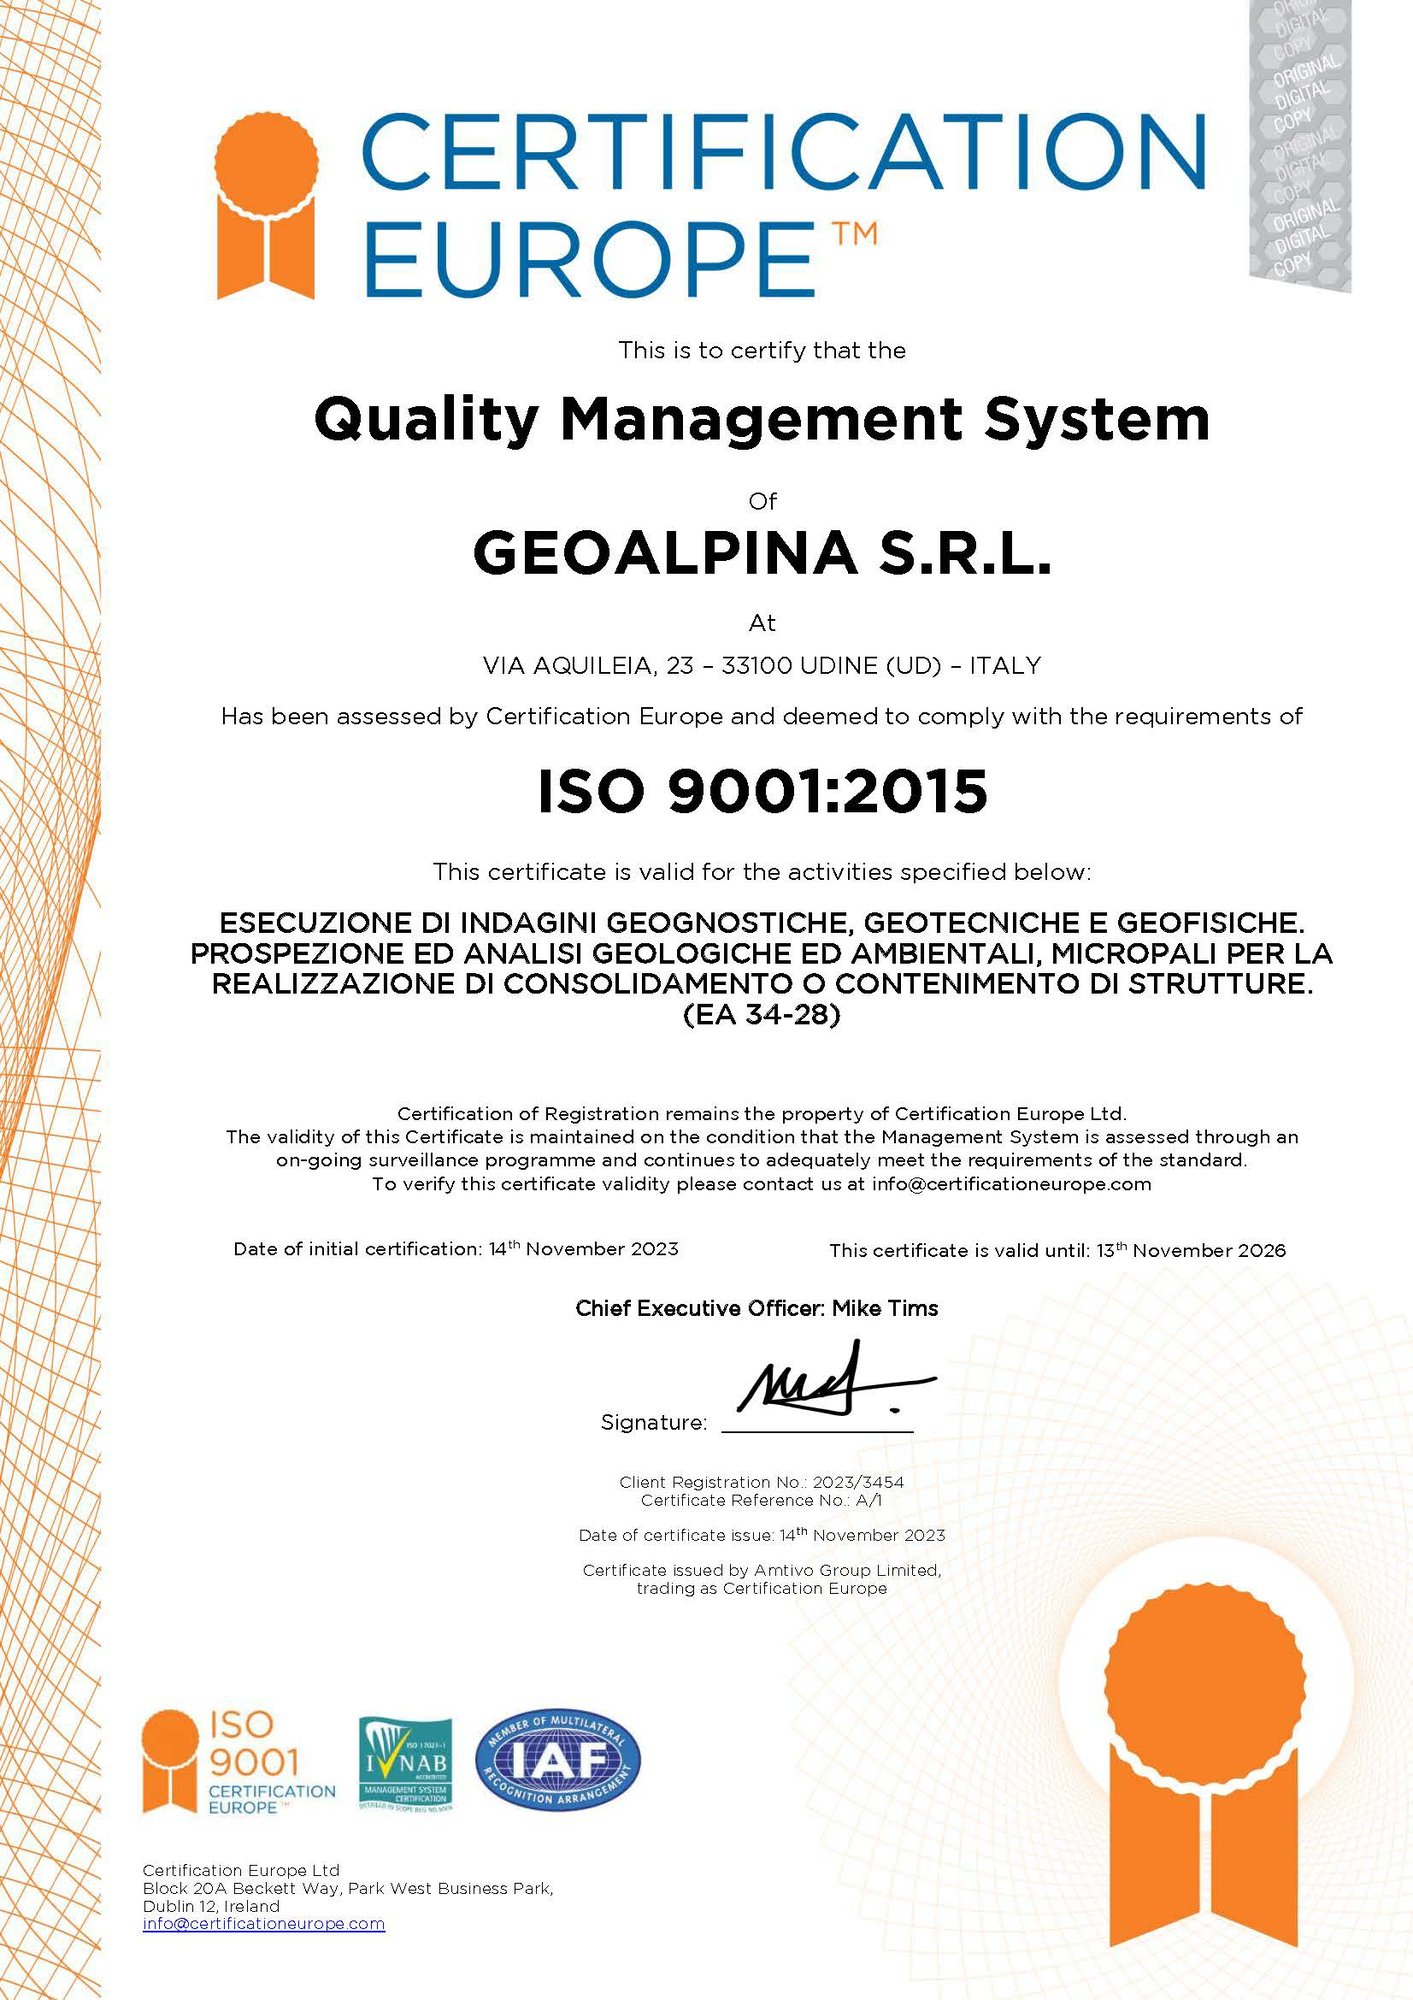Click the Original Digital Copy hologram strip
This screenshot has width=1413, height=2000.
point(1300,146)
